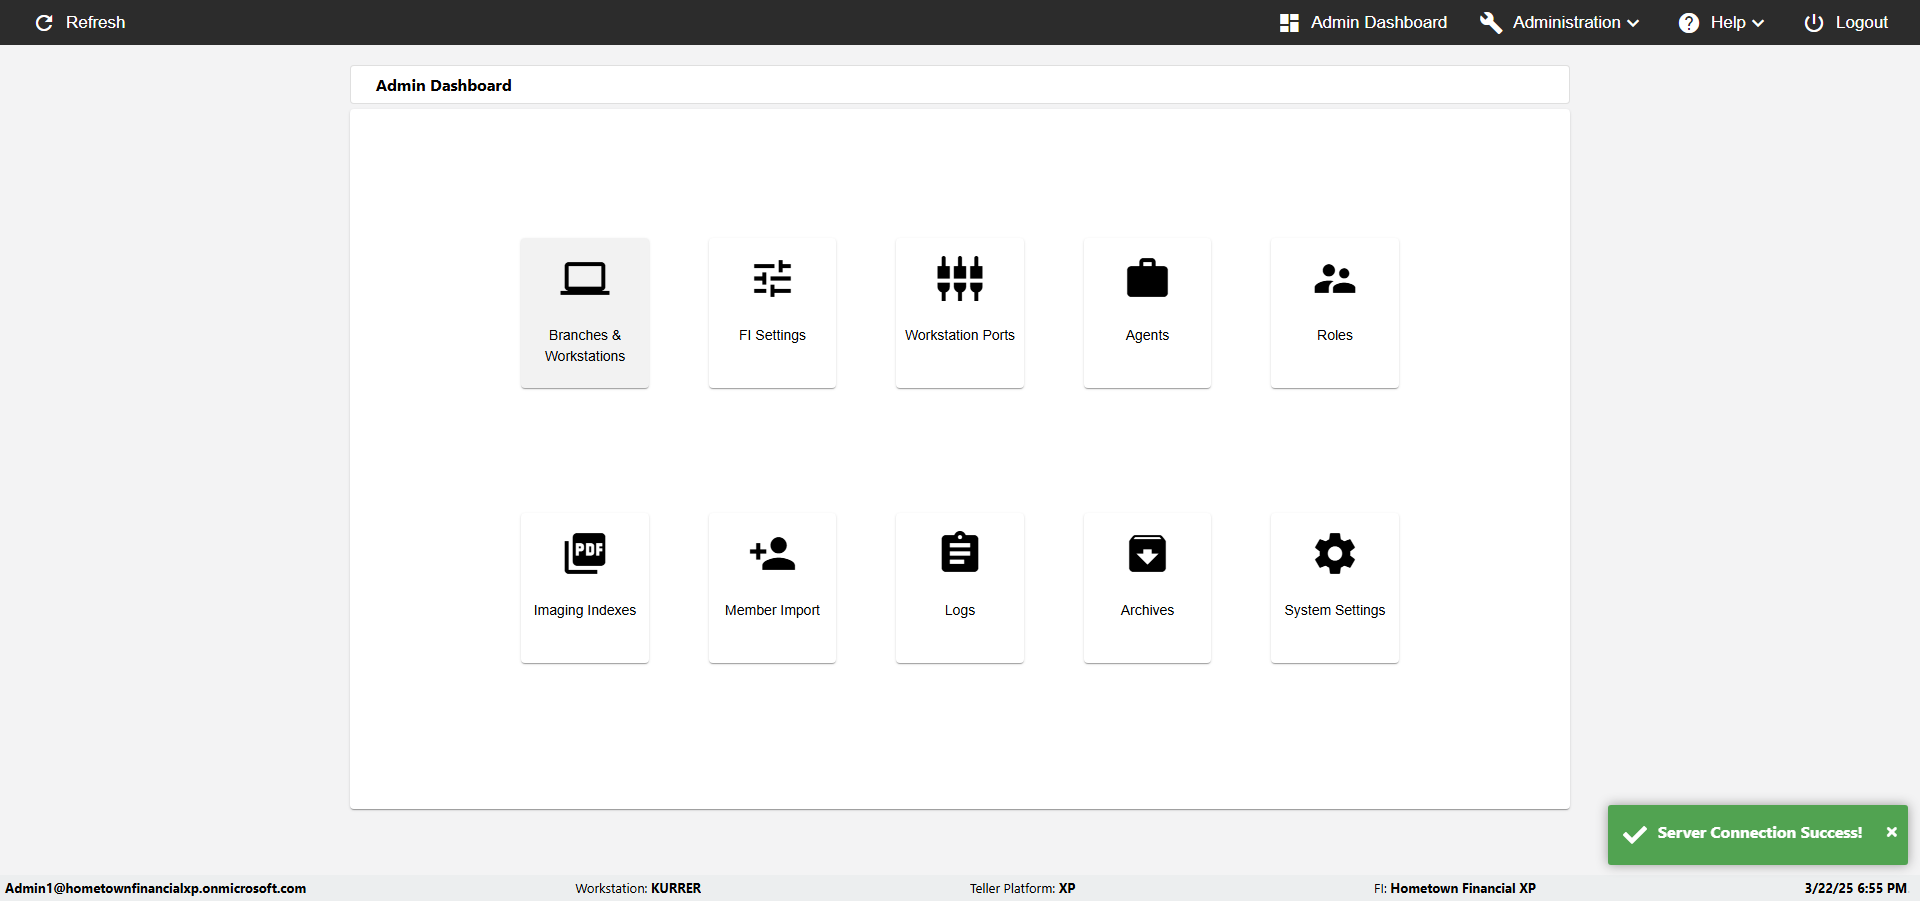Click the Logs tile label

960,610
